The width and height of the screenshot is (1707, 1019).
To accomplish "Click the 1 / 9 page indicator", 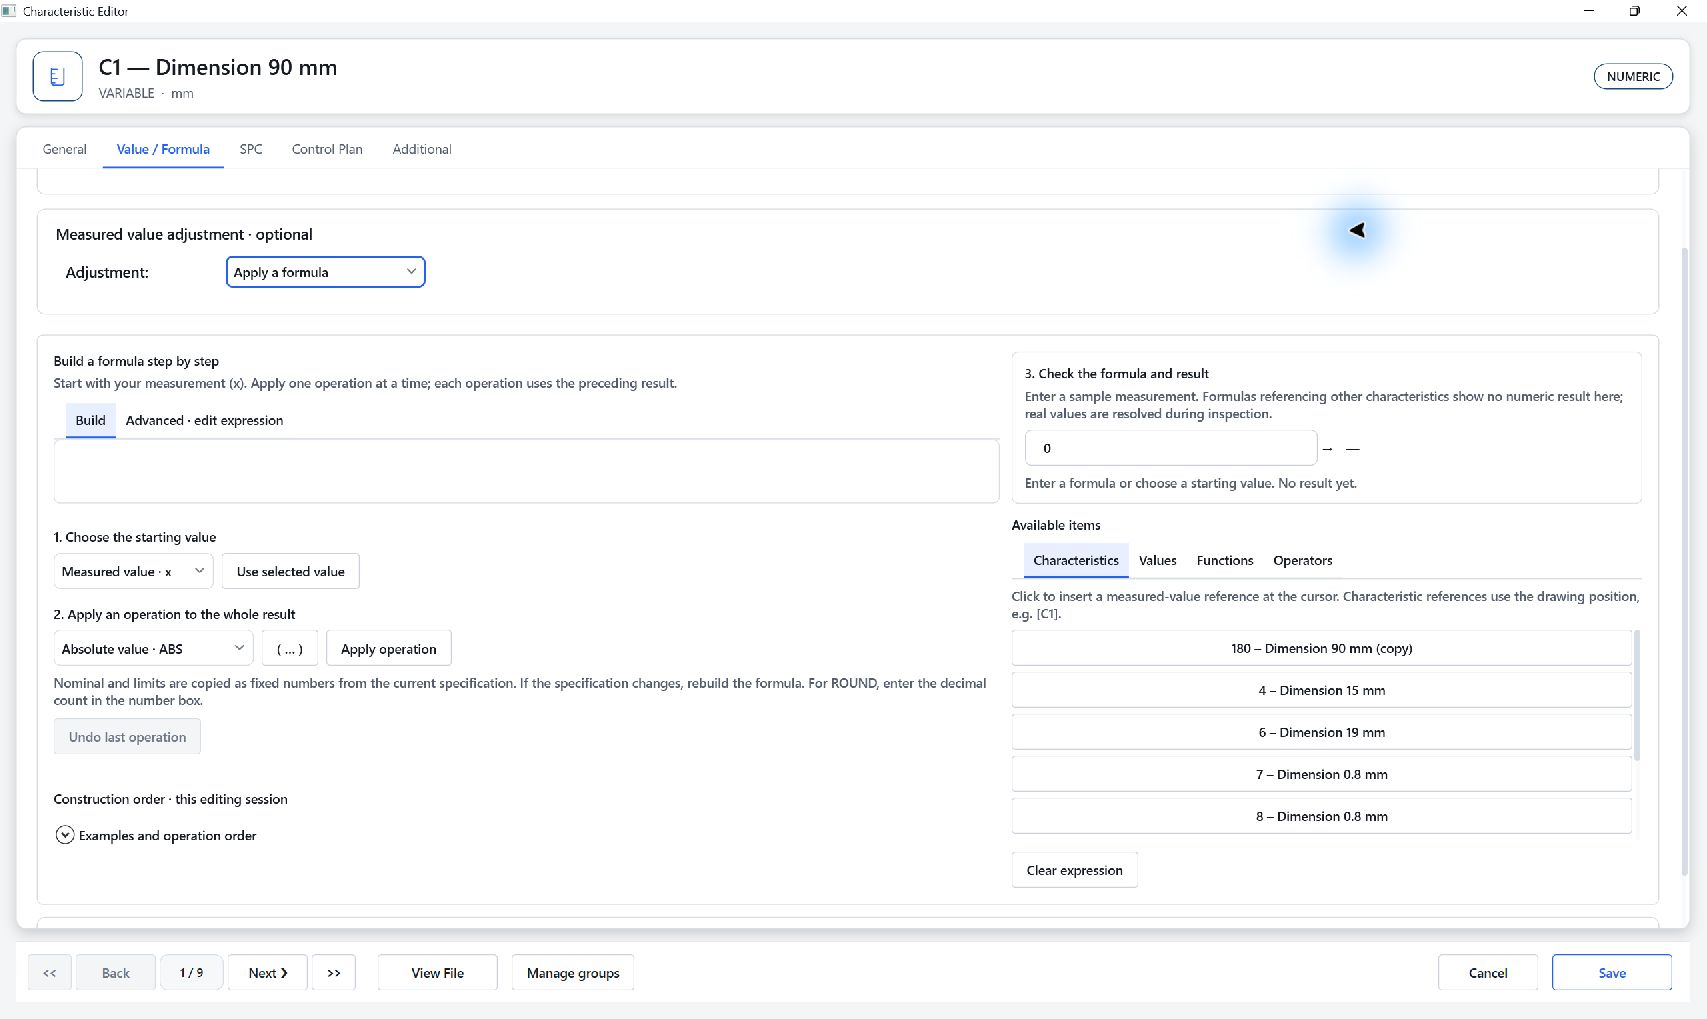I will click(191, 973).
